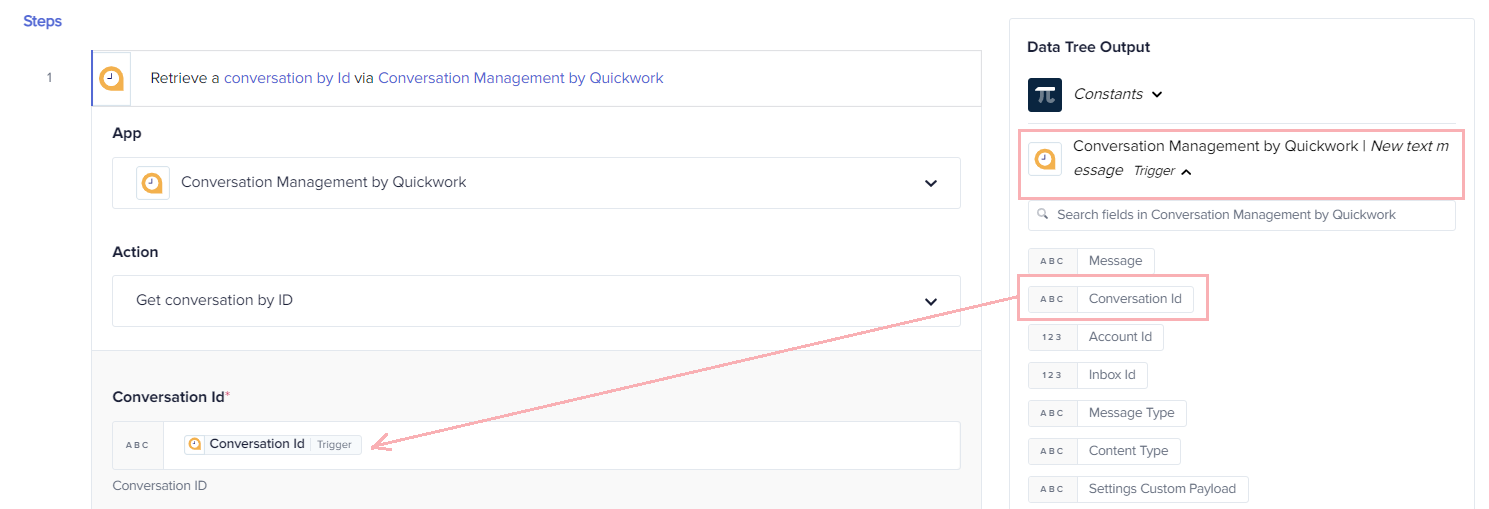The width and height of the screenshot is (1489, 509).
Task: Focus the Search fields in Conversation Management box
Action: [1241, 214]
